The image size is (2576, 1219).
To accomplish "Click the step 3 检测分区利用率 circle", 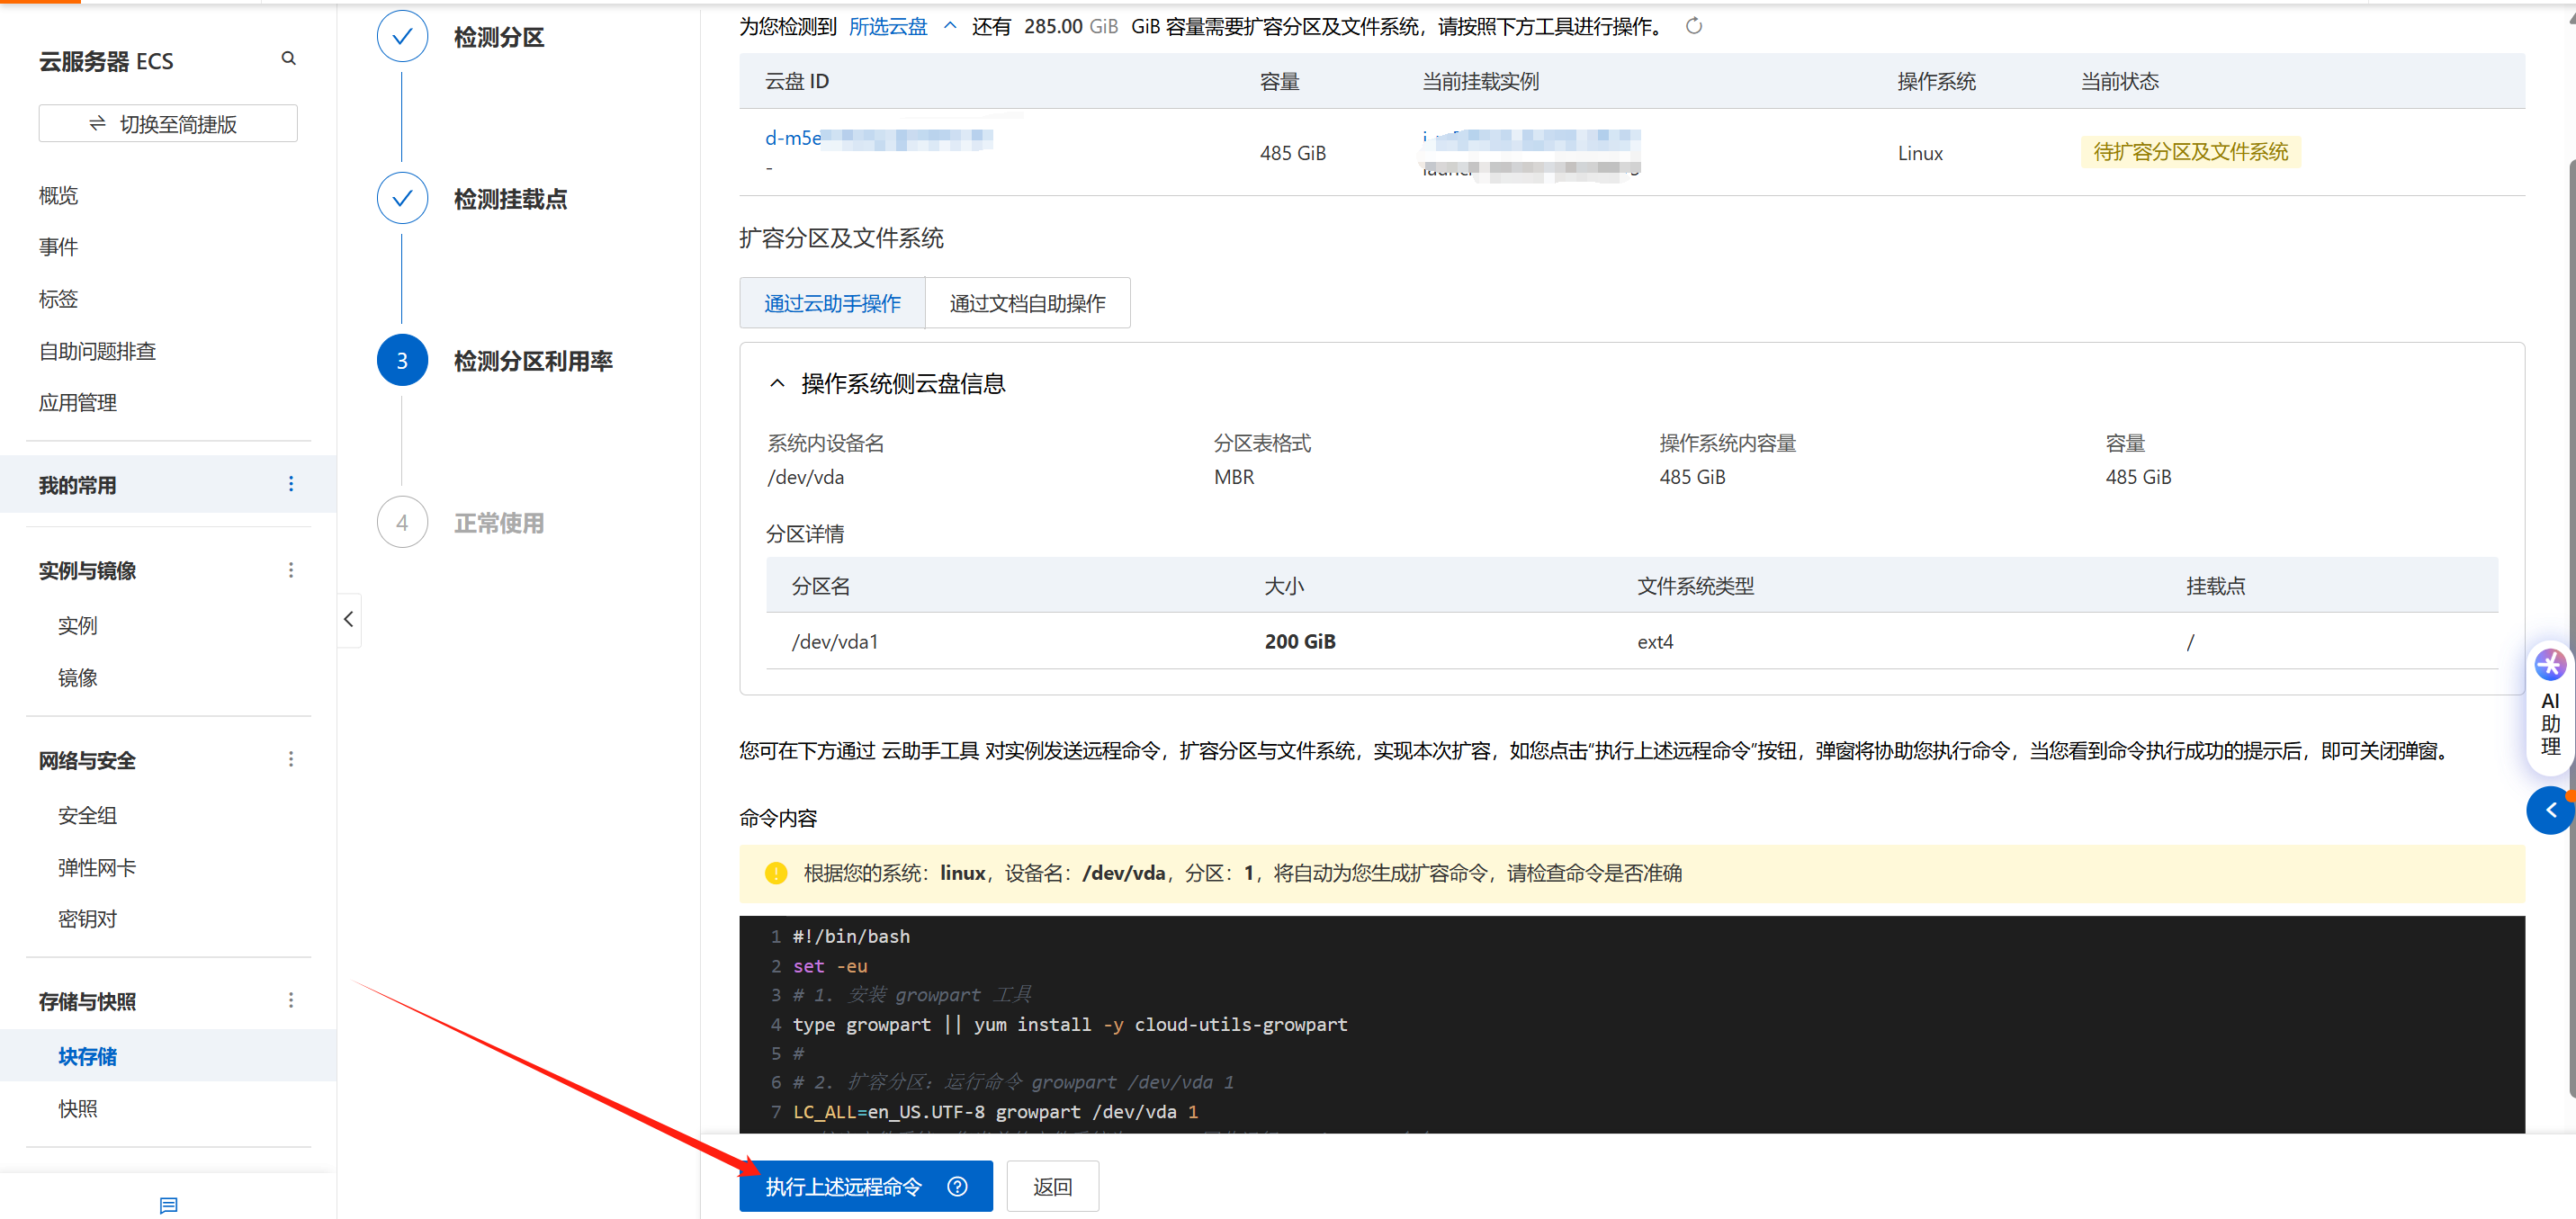I will 402,360.
